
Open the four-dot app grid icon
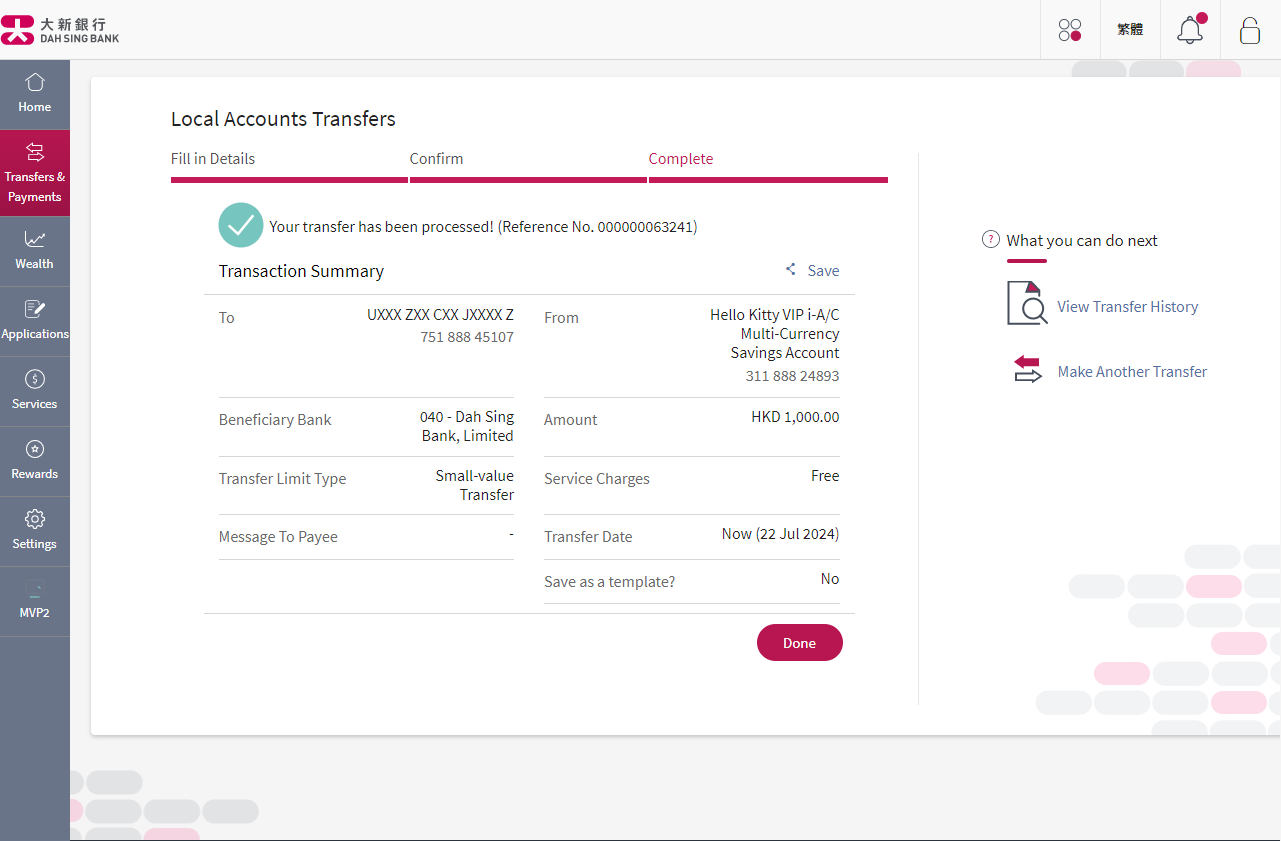coord(1070,30)
